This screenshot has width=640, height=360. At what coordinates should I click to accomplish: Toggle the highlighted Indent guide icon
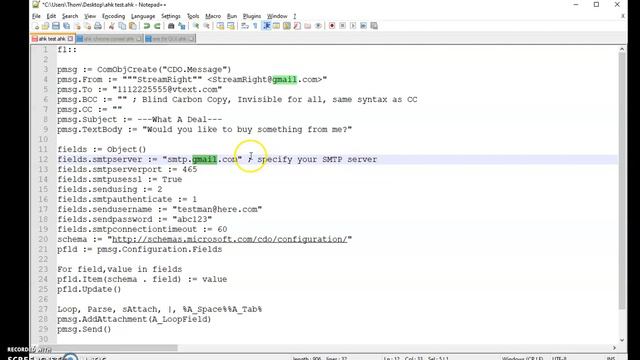pyautogui.click(x=267, y=26)
